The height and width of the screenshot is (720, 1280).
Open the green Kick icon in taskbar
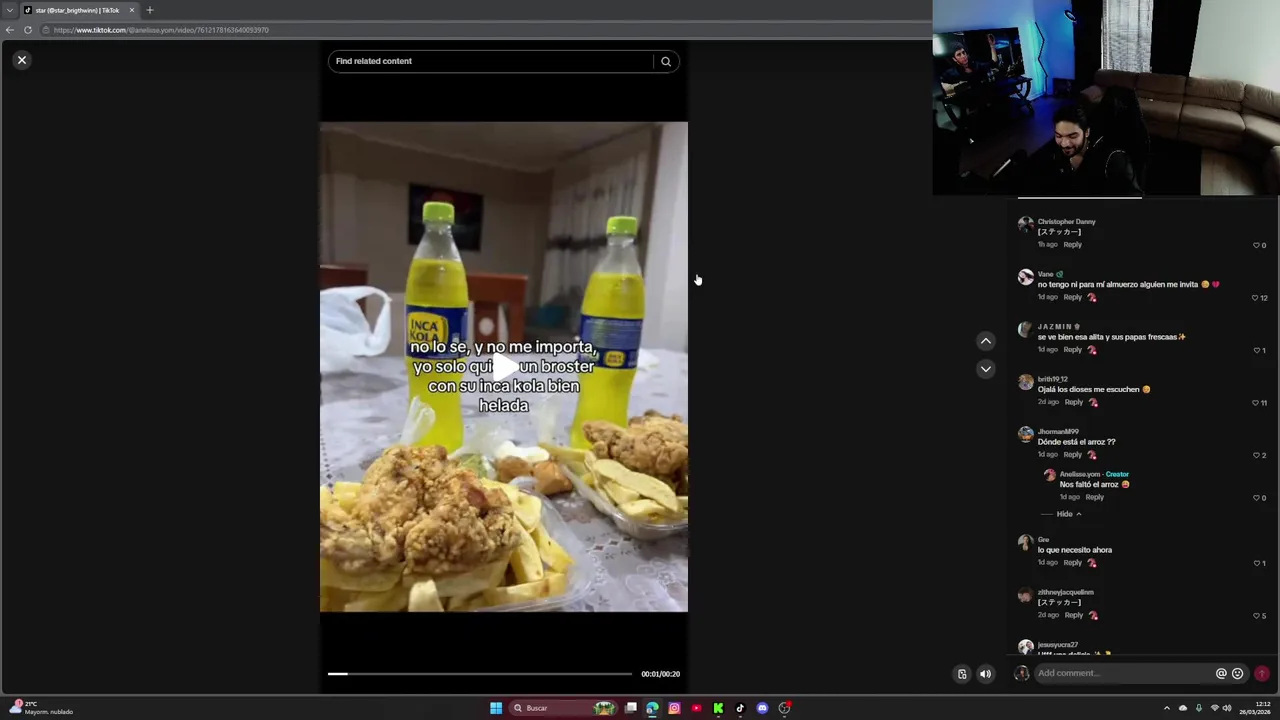coord(718,708)
